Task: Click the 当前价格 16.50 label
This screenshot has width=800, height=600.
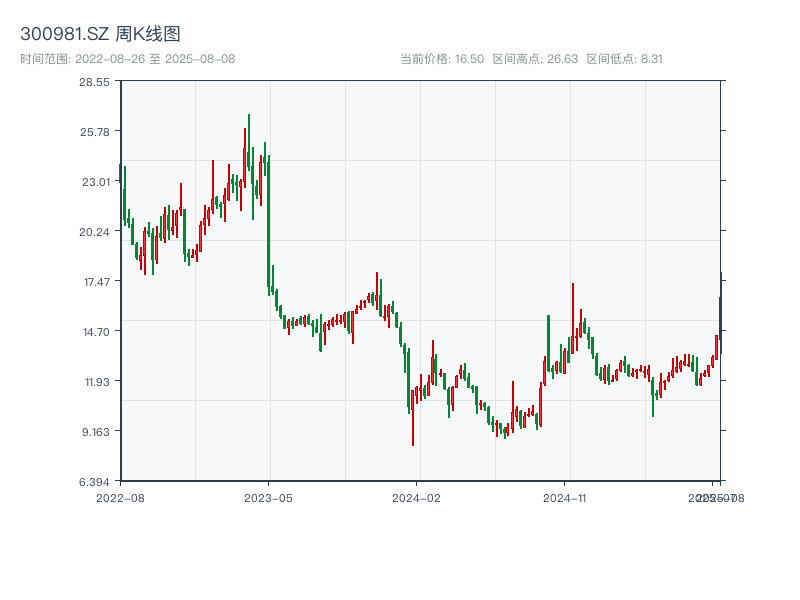Action: [x=442, y=59]
